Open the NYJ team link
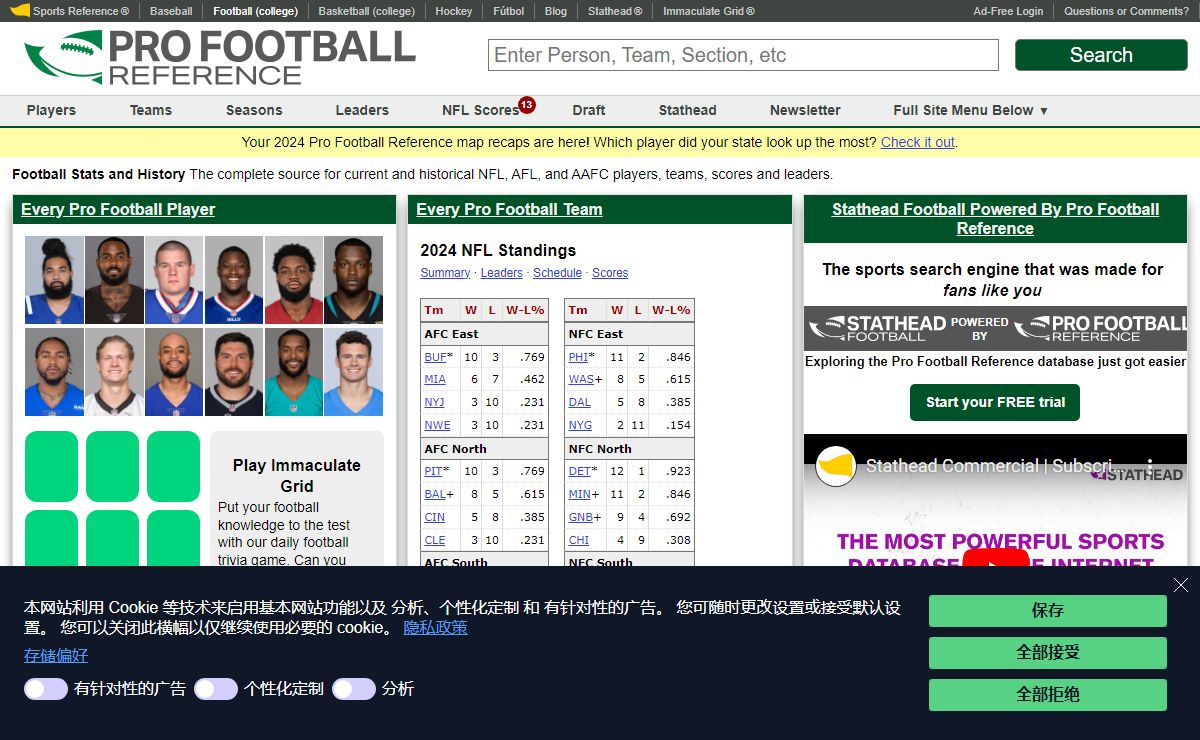 [x=434, y=403]
